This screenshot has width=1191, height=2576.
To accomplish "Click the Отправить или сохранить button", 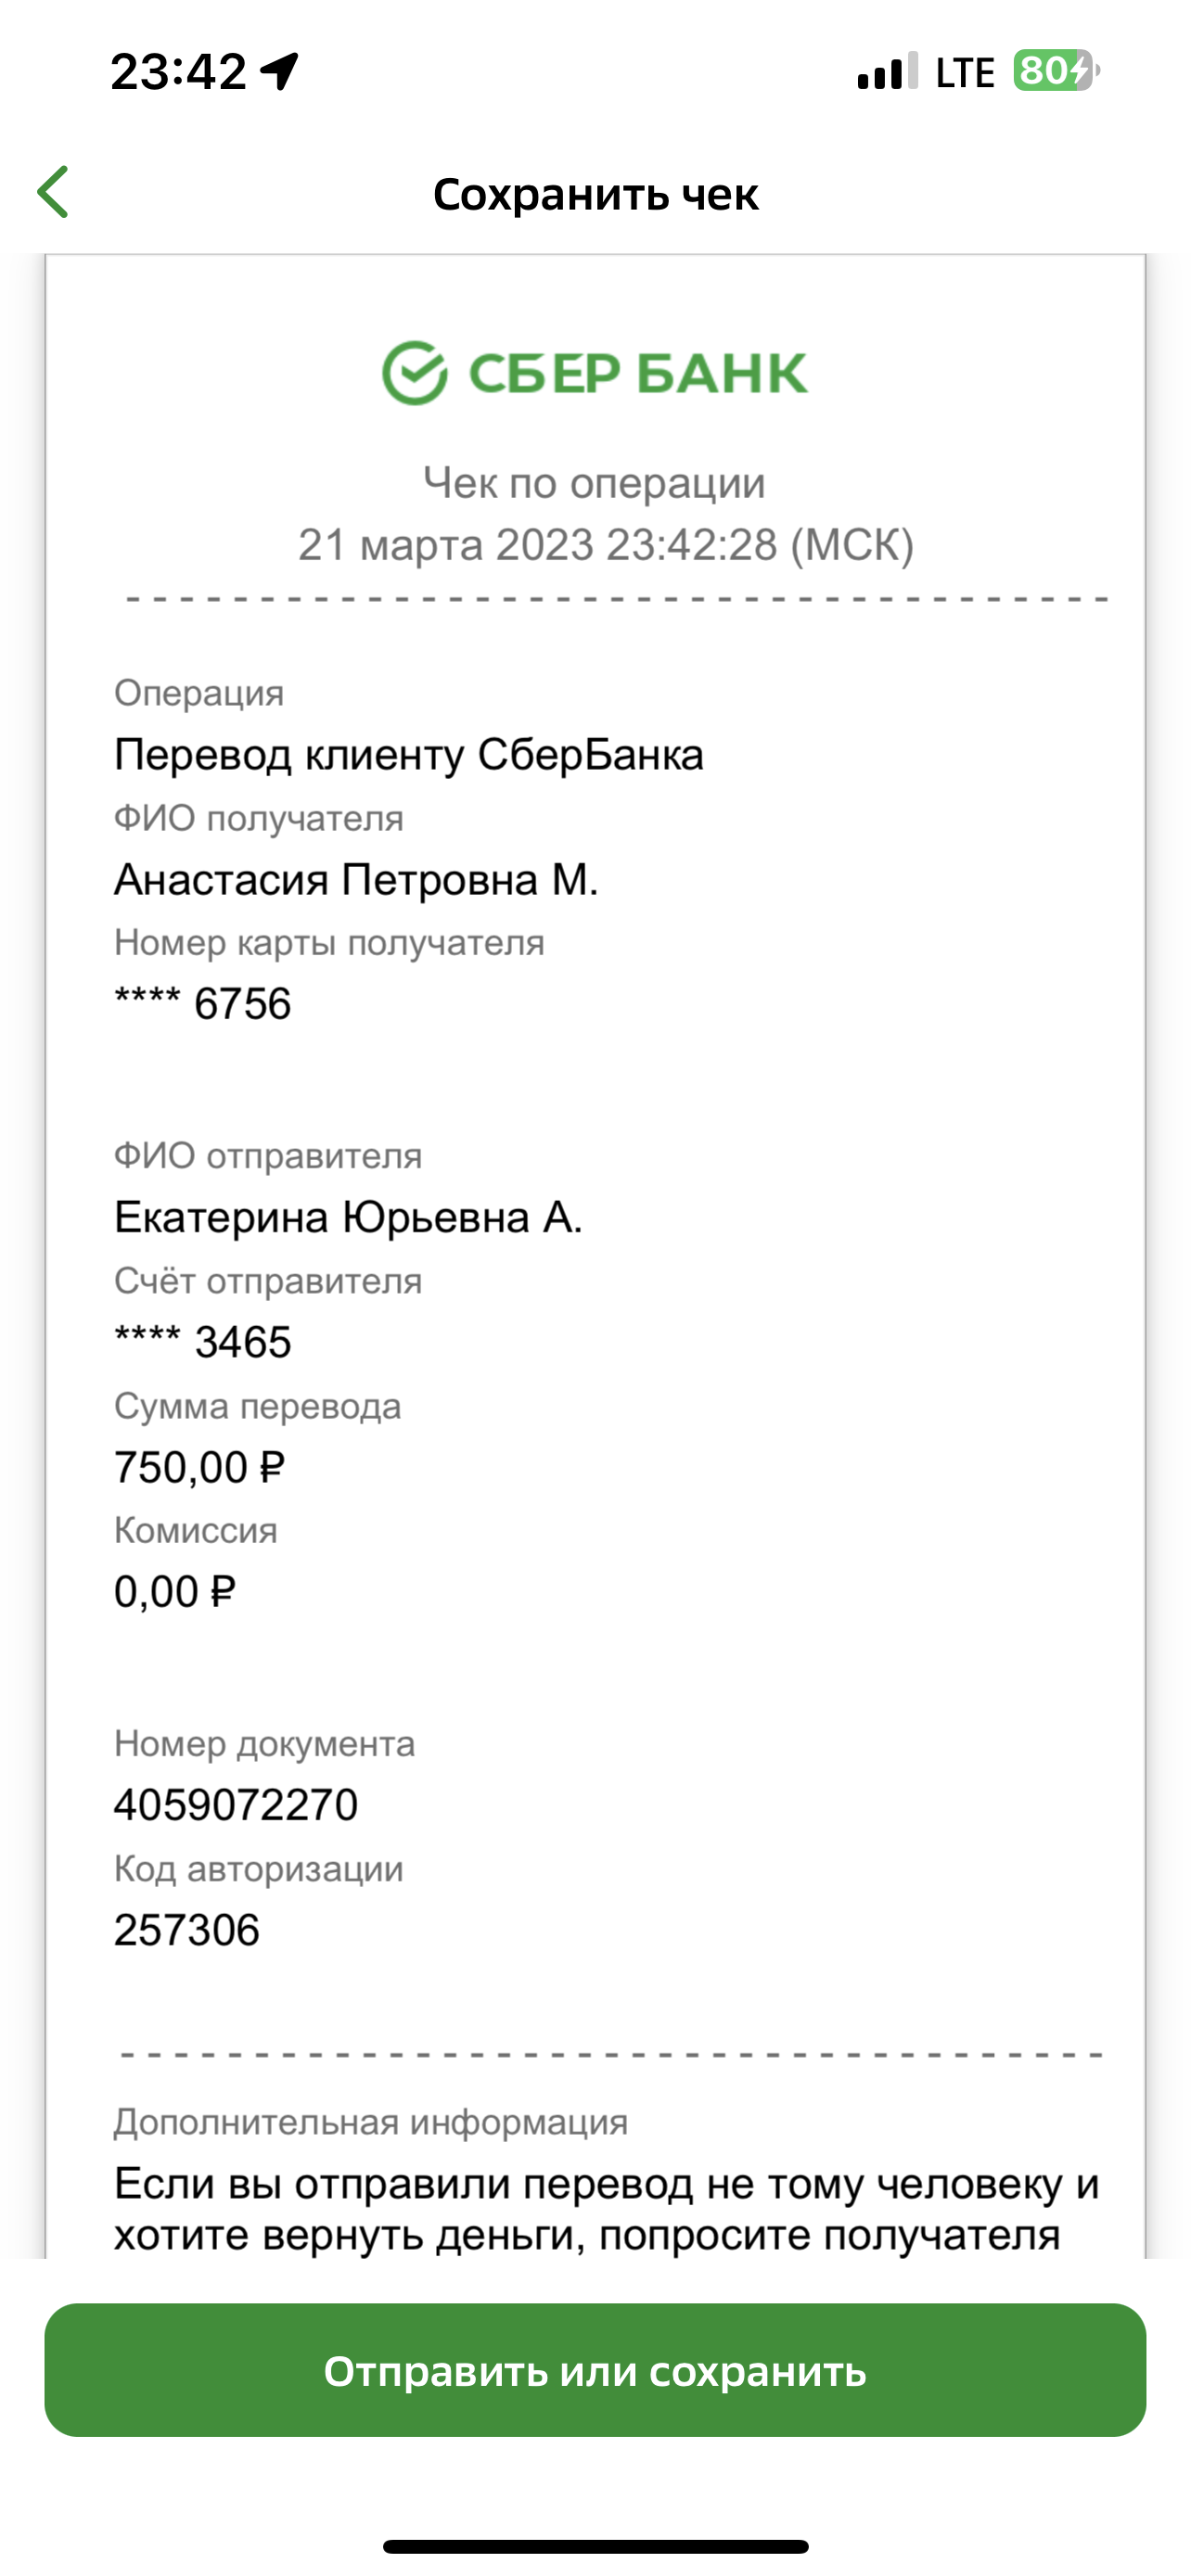I will click(x=595, y=2371).
